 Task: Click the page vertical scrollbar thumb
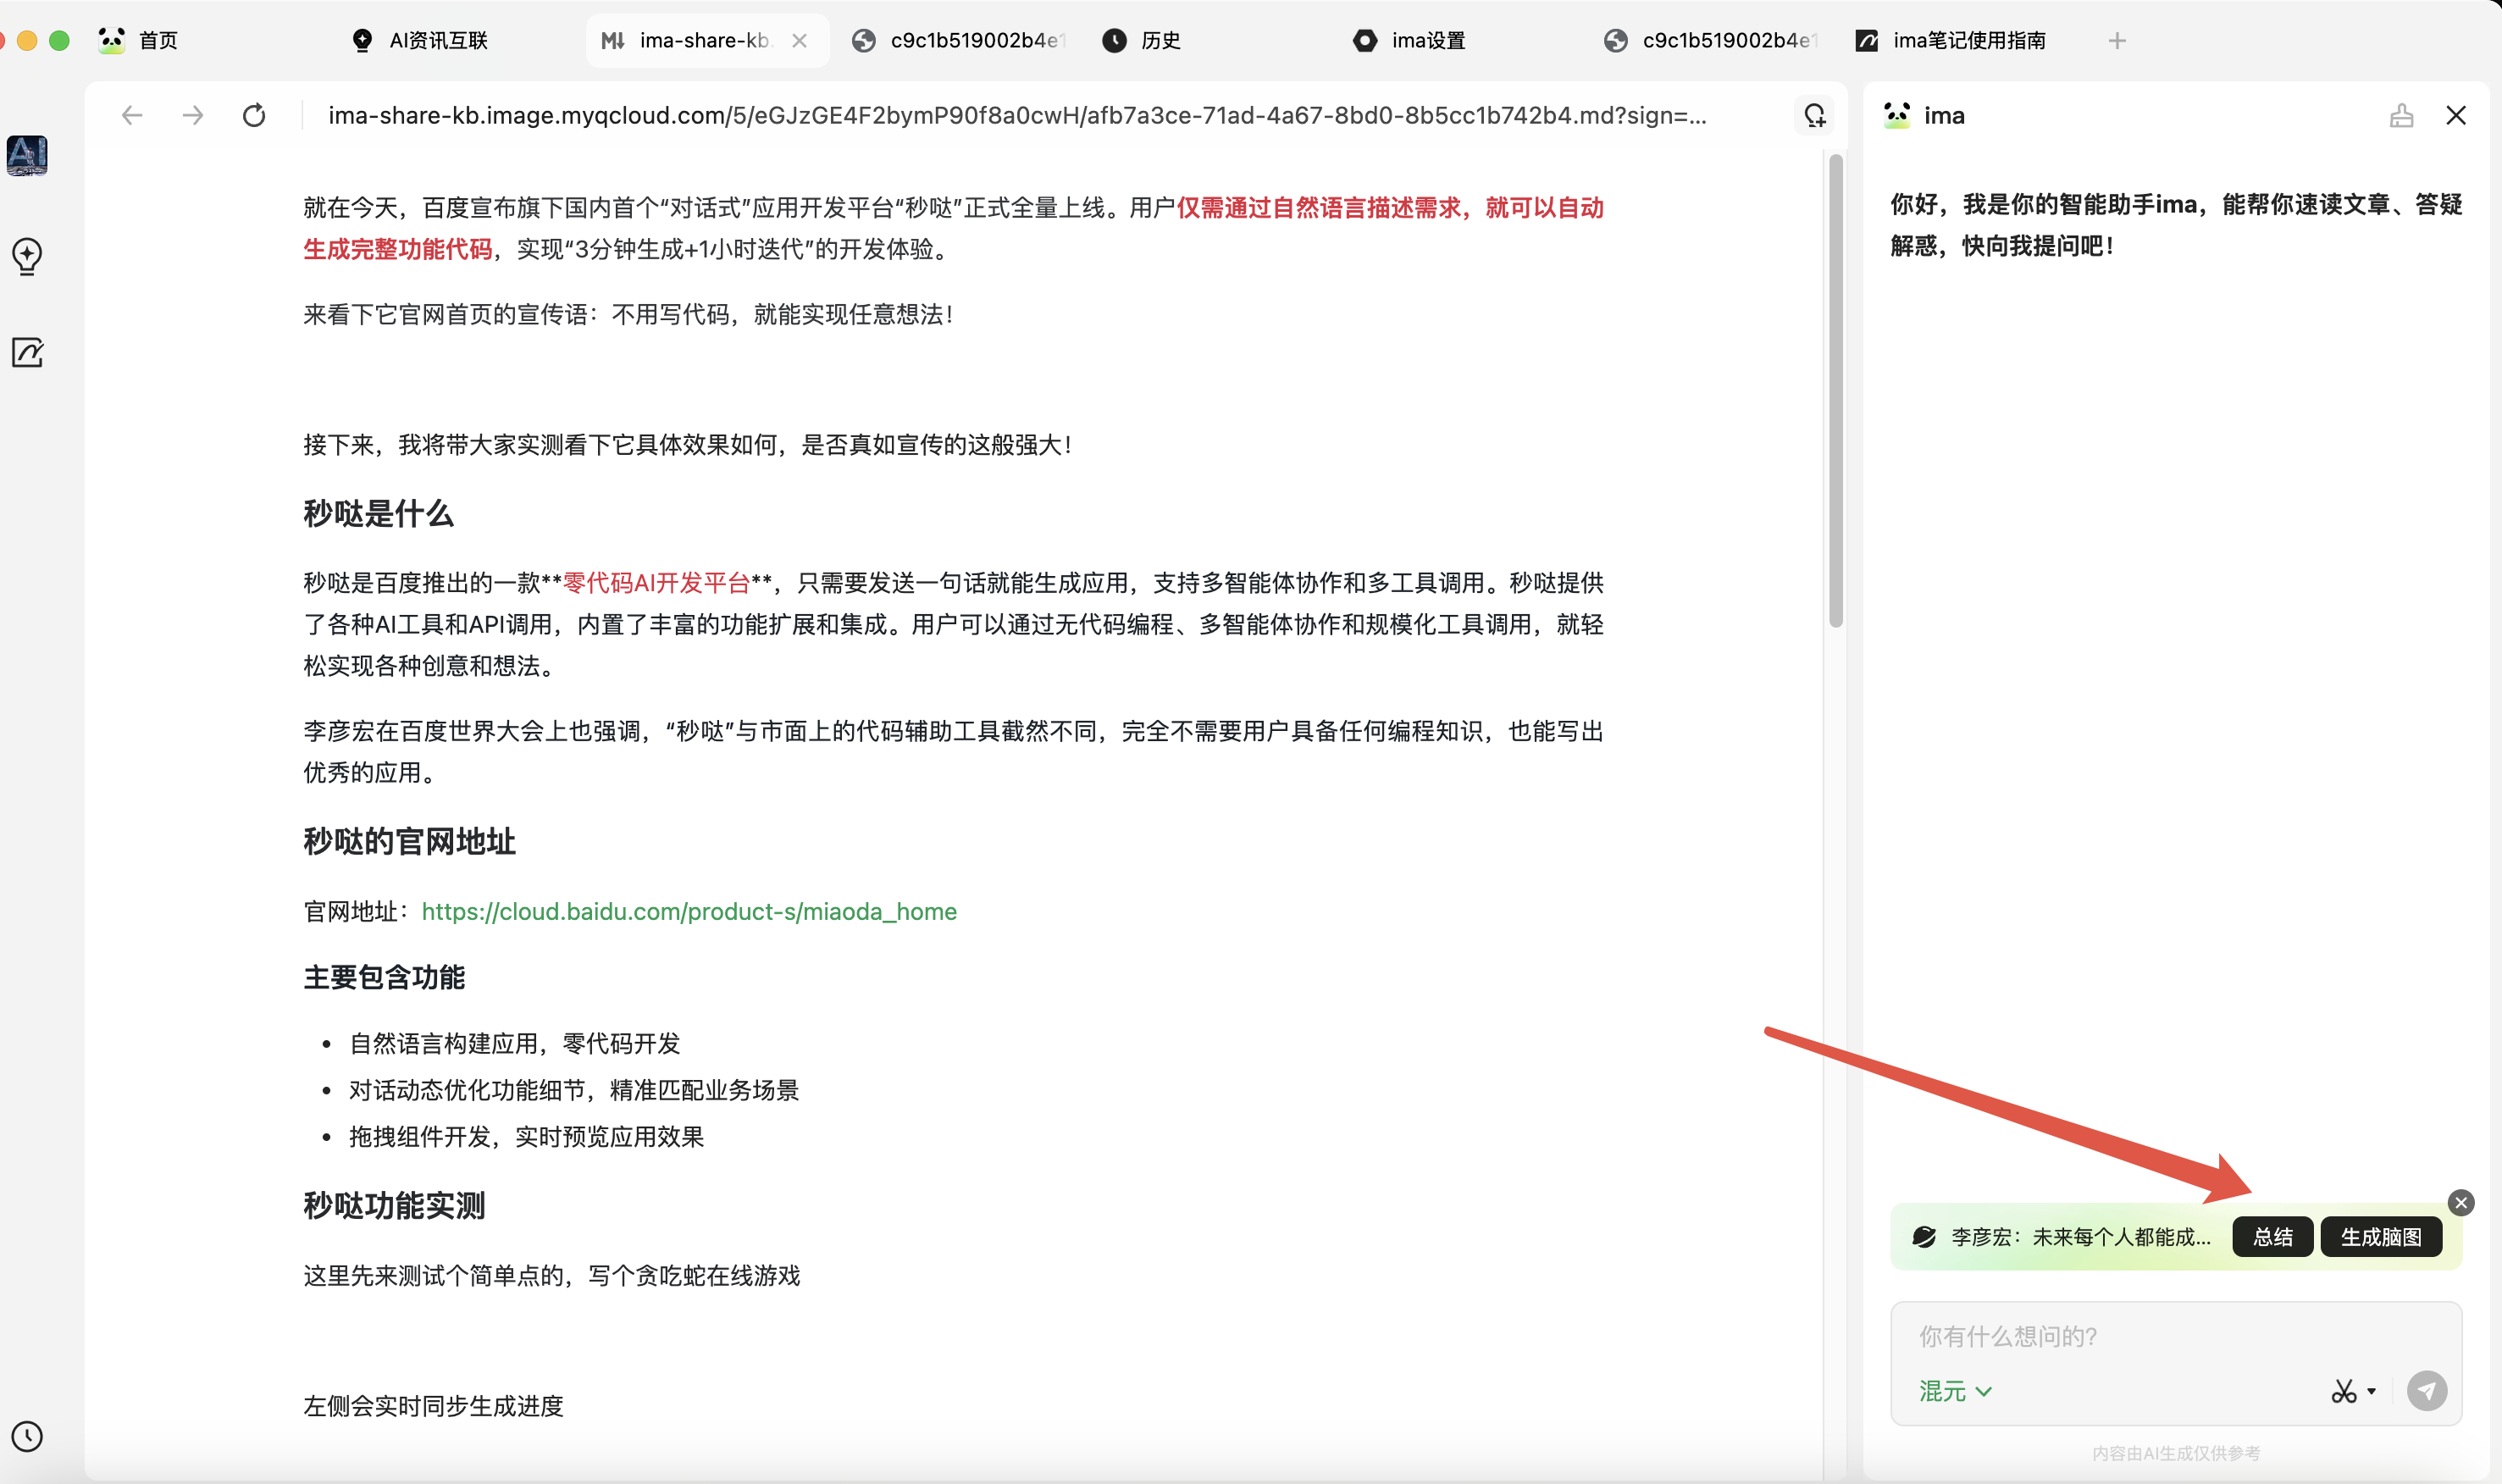coord(1835,390)
